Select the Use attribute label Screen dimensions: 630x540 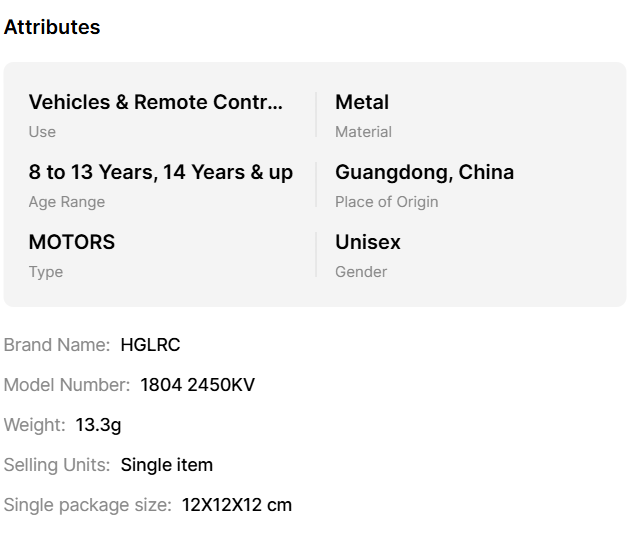42,132
